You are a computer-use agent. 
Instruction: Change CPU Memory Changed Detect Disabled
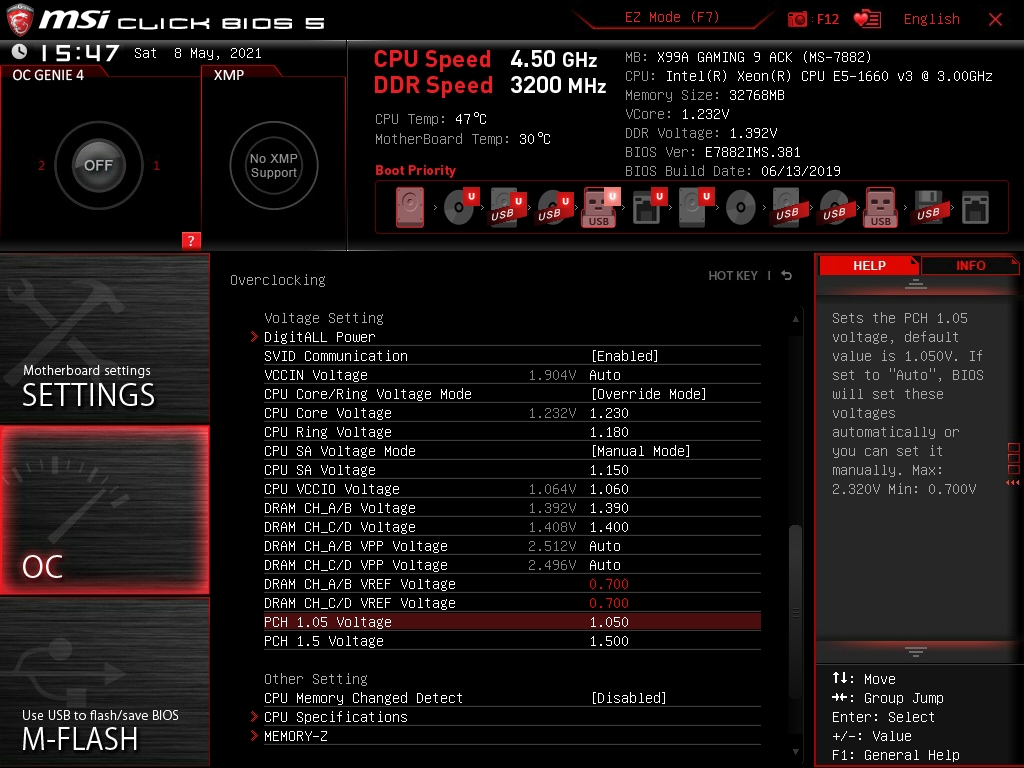click(x=628, y=697)
